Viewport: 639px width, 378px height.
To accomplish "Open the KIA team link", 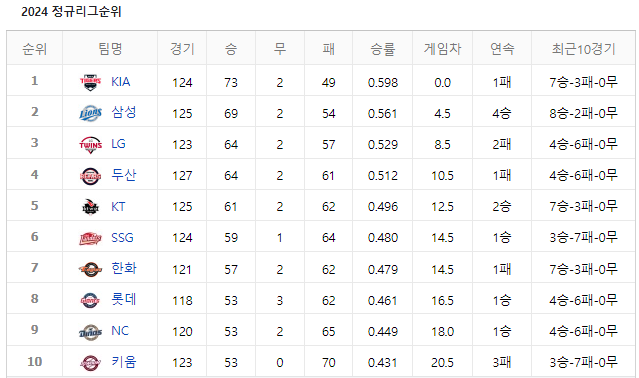I will point(121,82).
